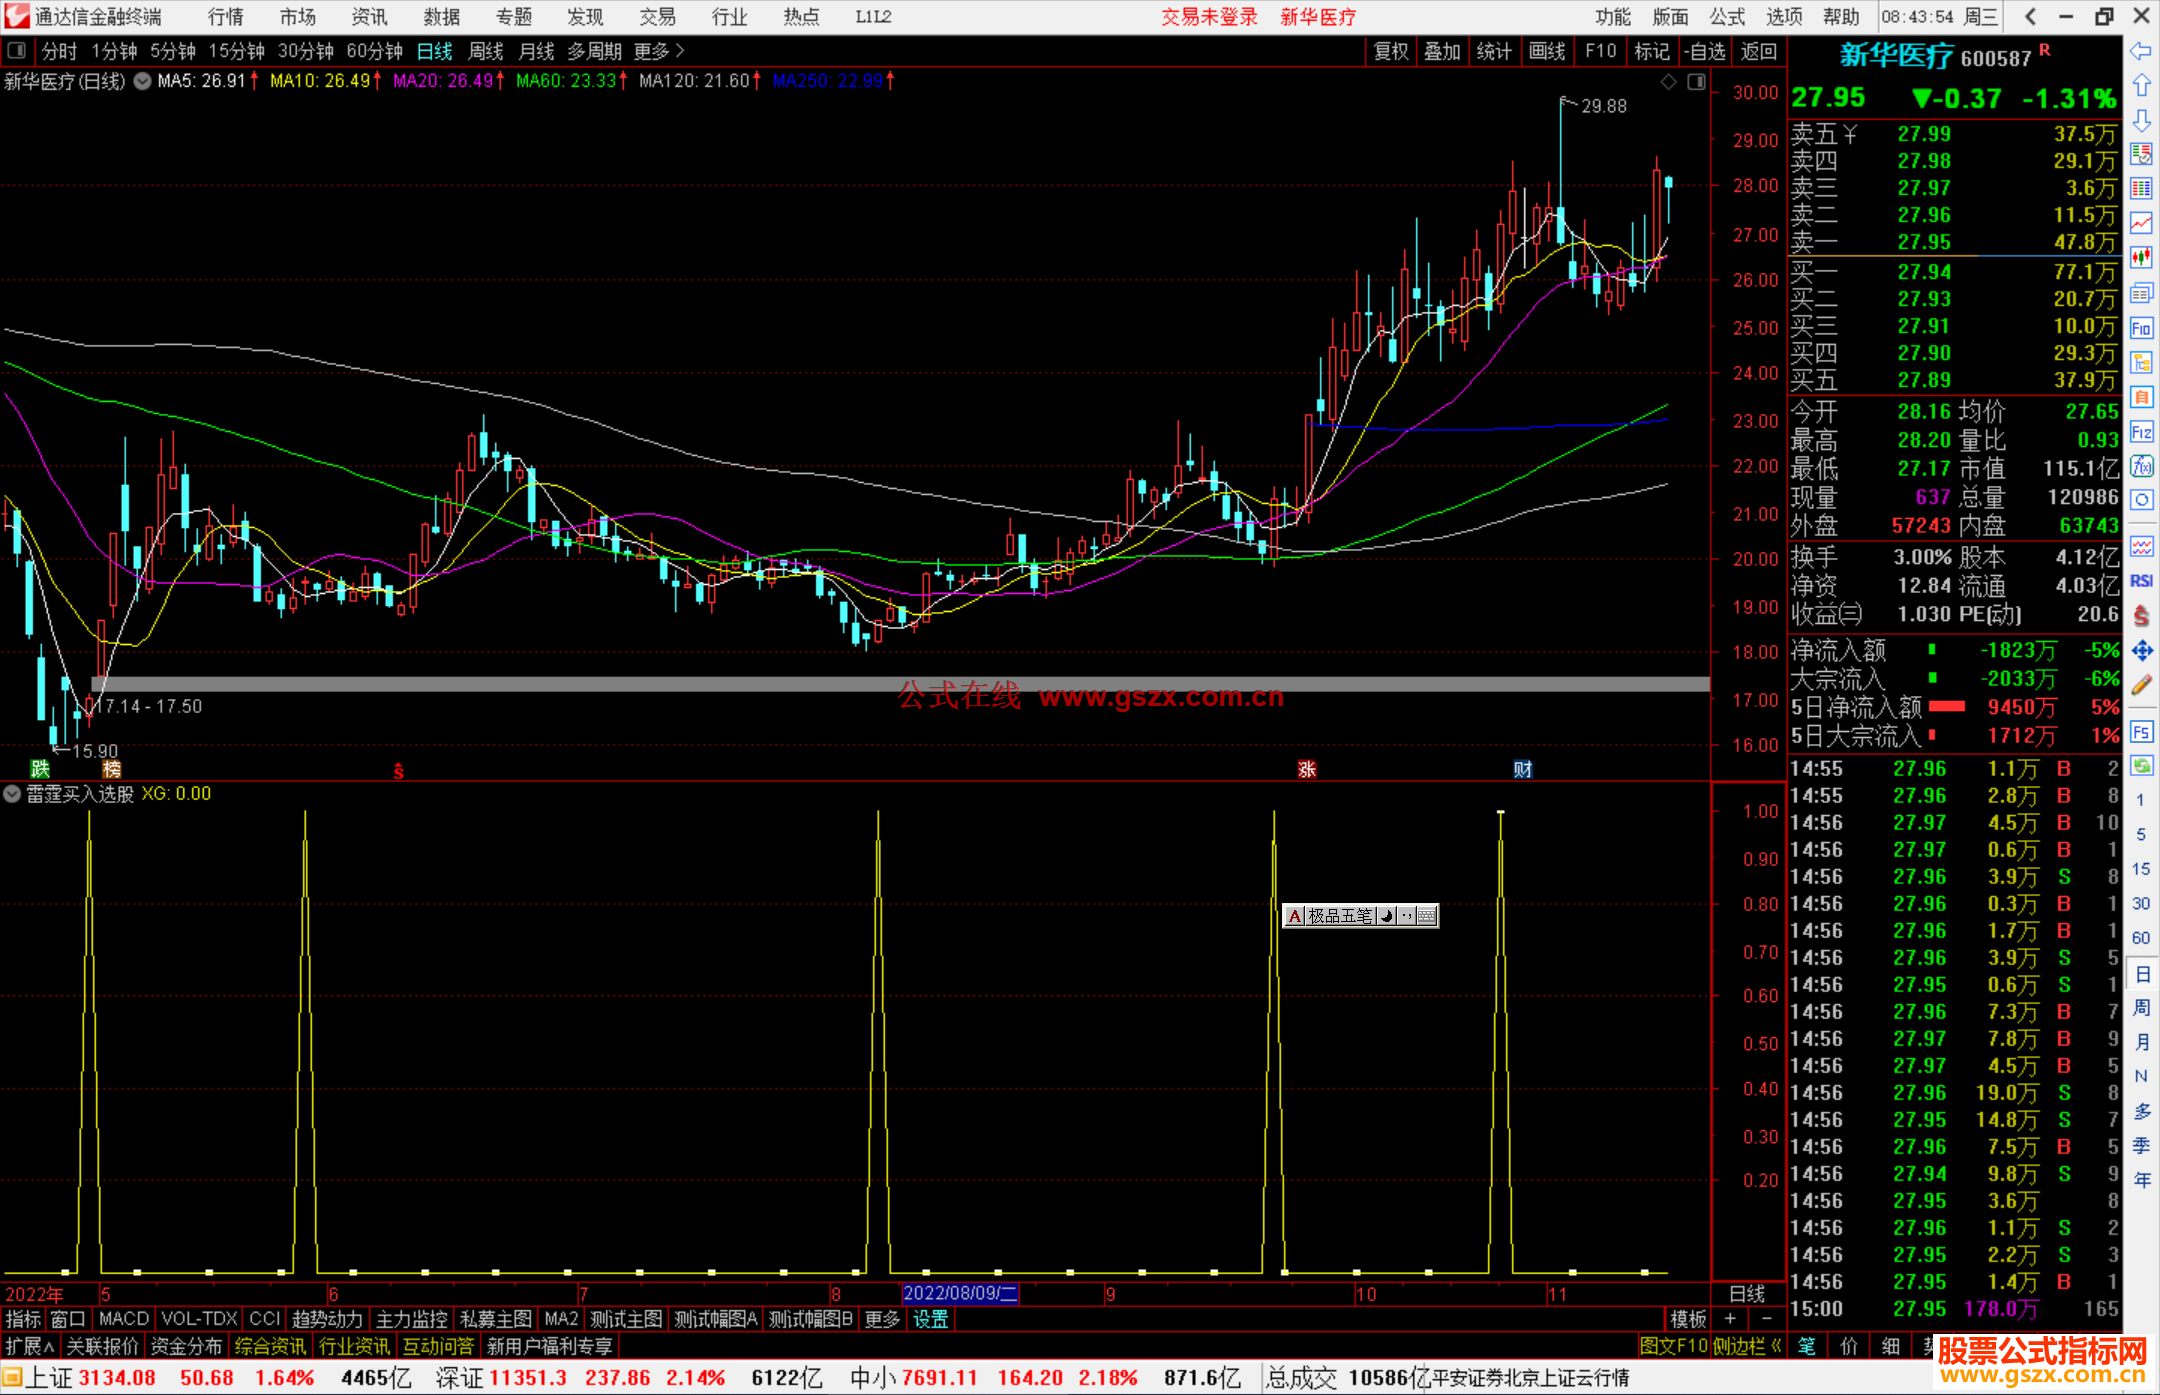The image size is (2160, 1395).
Task: Switch to the MACD indicator tab
Action: click(124, 1319)
